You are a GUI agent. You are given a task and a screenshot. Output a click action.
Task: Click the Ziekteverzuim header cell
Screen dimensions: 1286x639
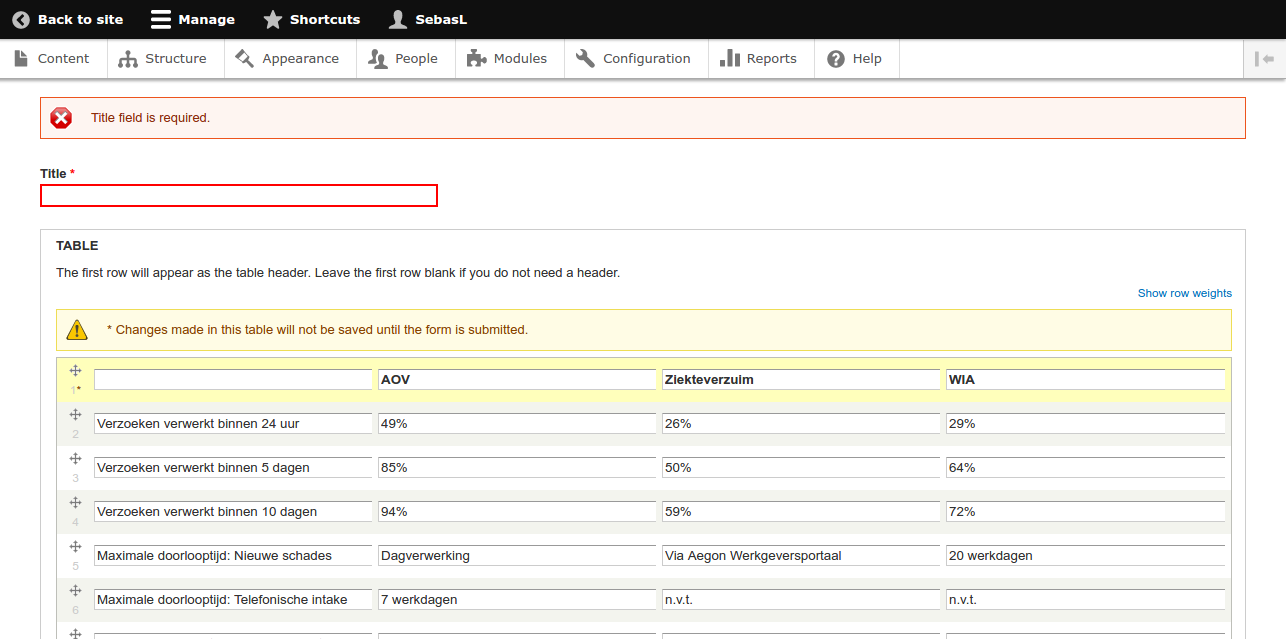tap(800, 380)
